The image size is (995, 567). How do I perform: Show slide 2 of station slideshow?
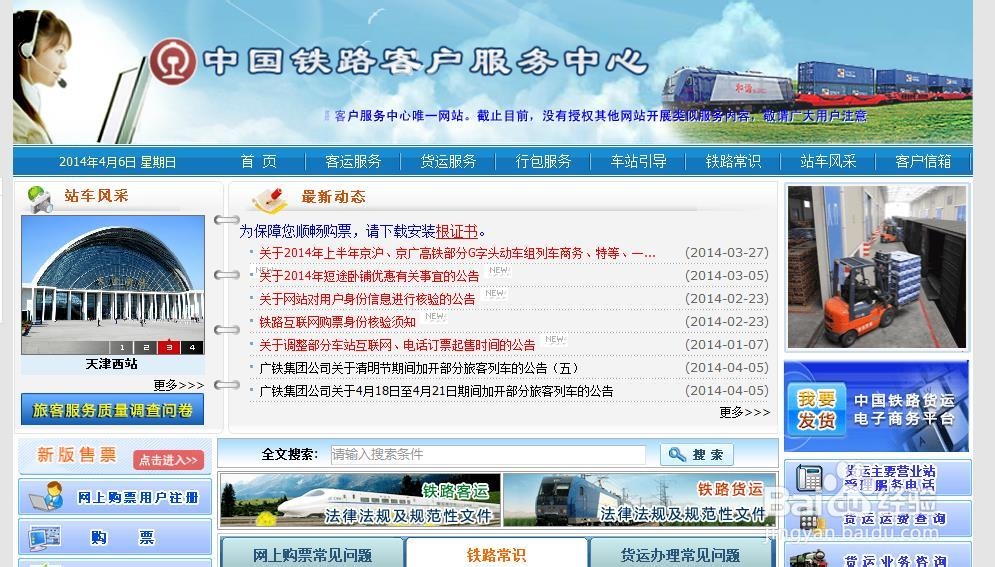pyautogui.click(x=145, y=348)
